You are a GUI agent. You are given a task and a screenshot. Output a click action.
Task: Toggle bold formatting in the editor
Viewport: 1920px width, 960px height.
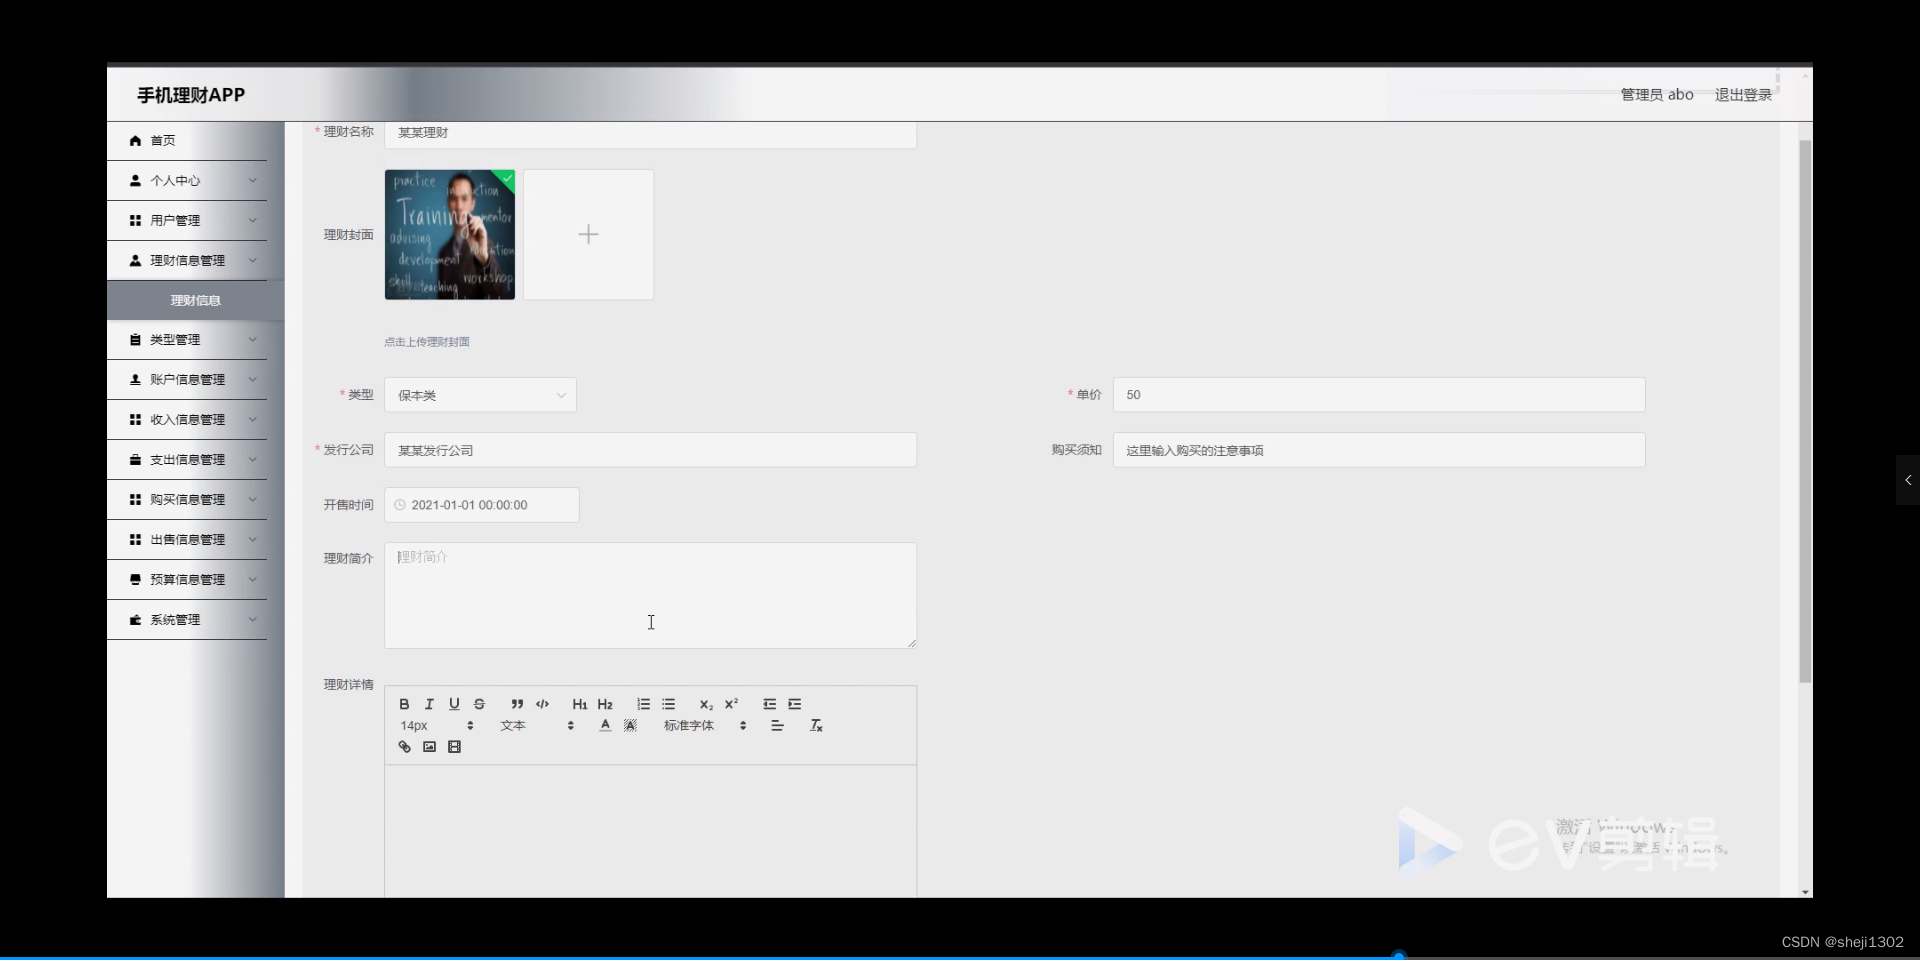pos(403,704)
